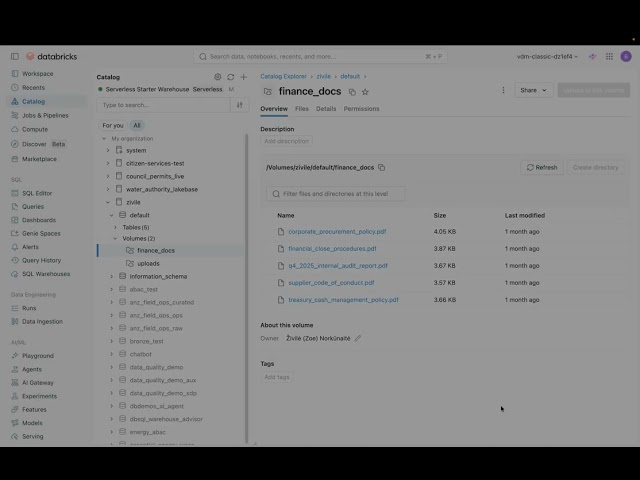The width and height of the screenshot is (640, 480).
Task: Go to Catalog Explorer breadcrumb
Action: 283,76
